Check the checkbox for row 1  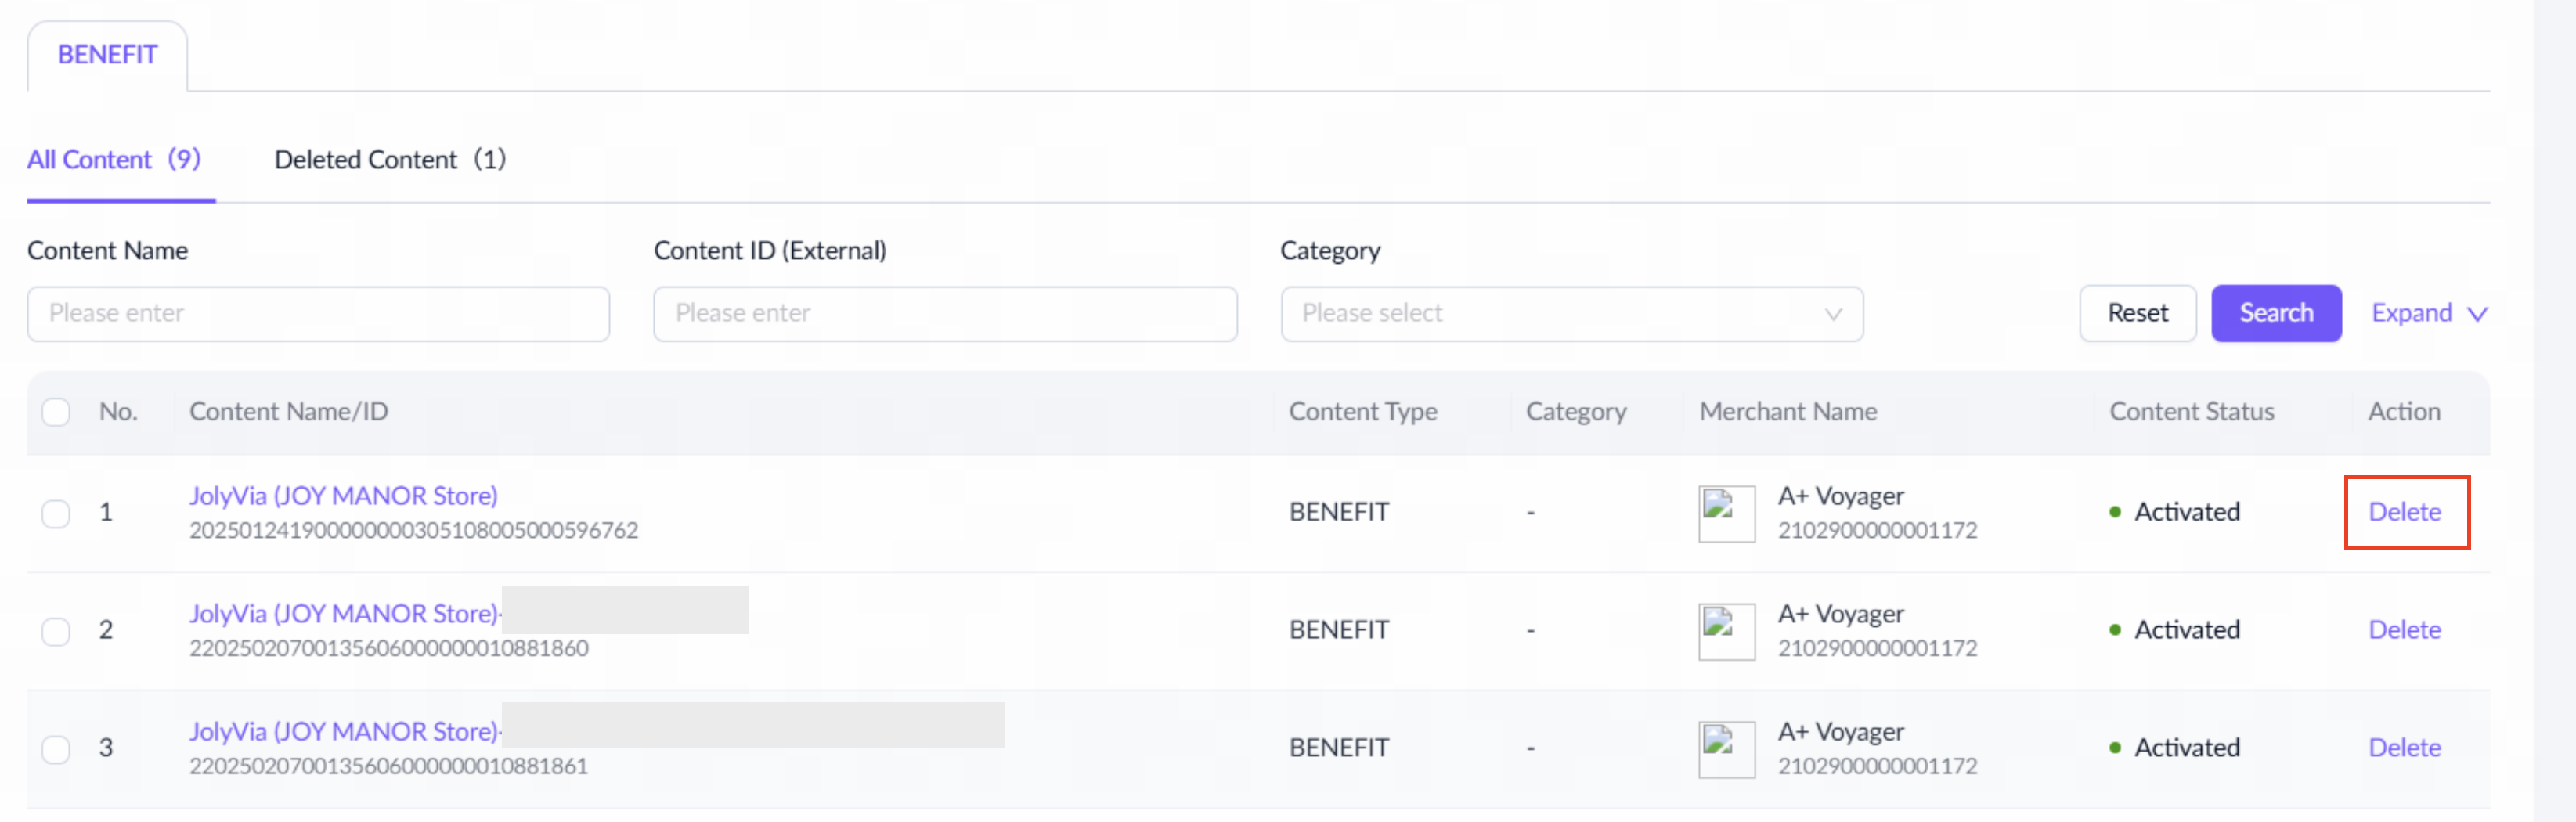point(56,513)
